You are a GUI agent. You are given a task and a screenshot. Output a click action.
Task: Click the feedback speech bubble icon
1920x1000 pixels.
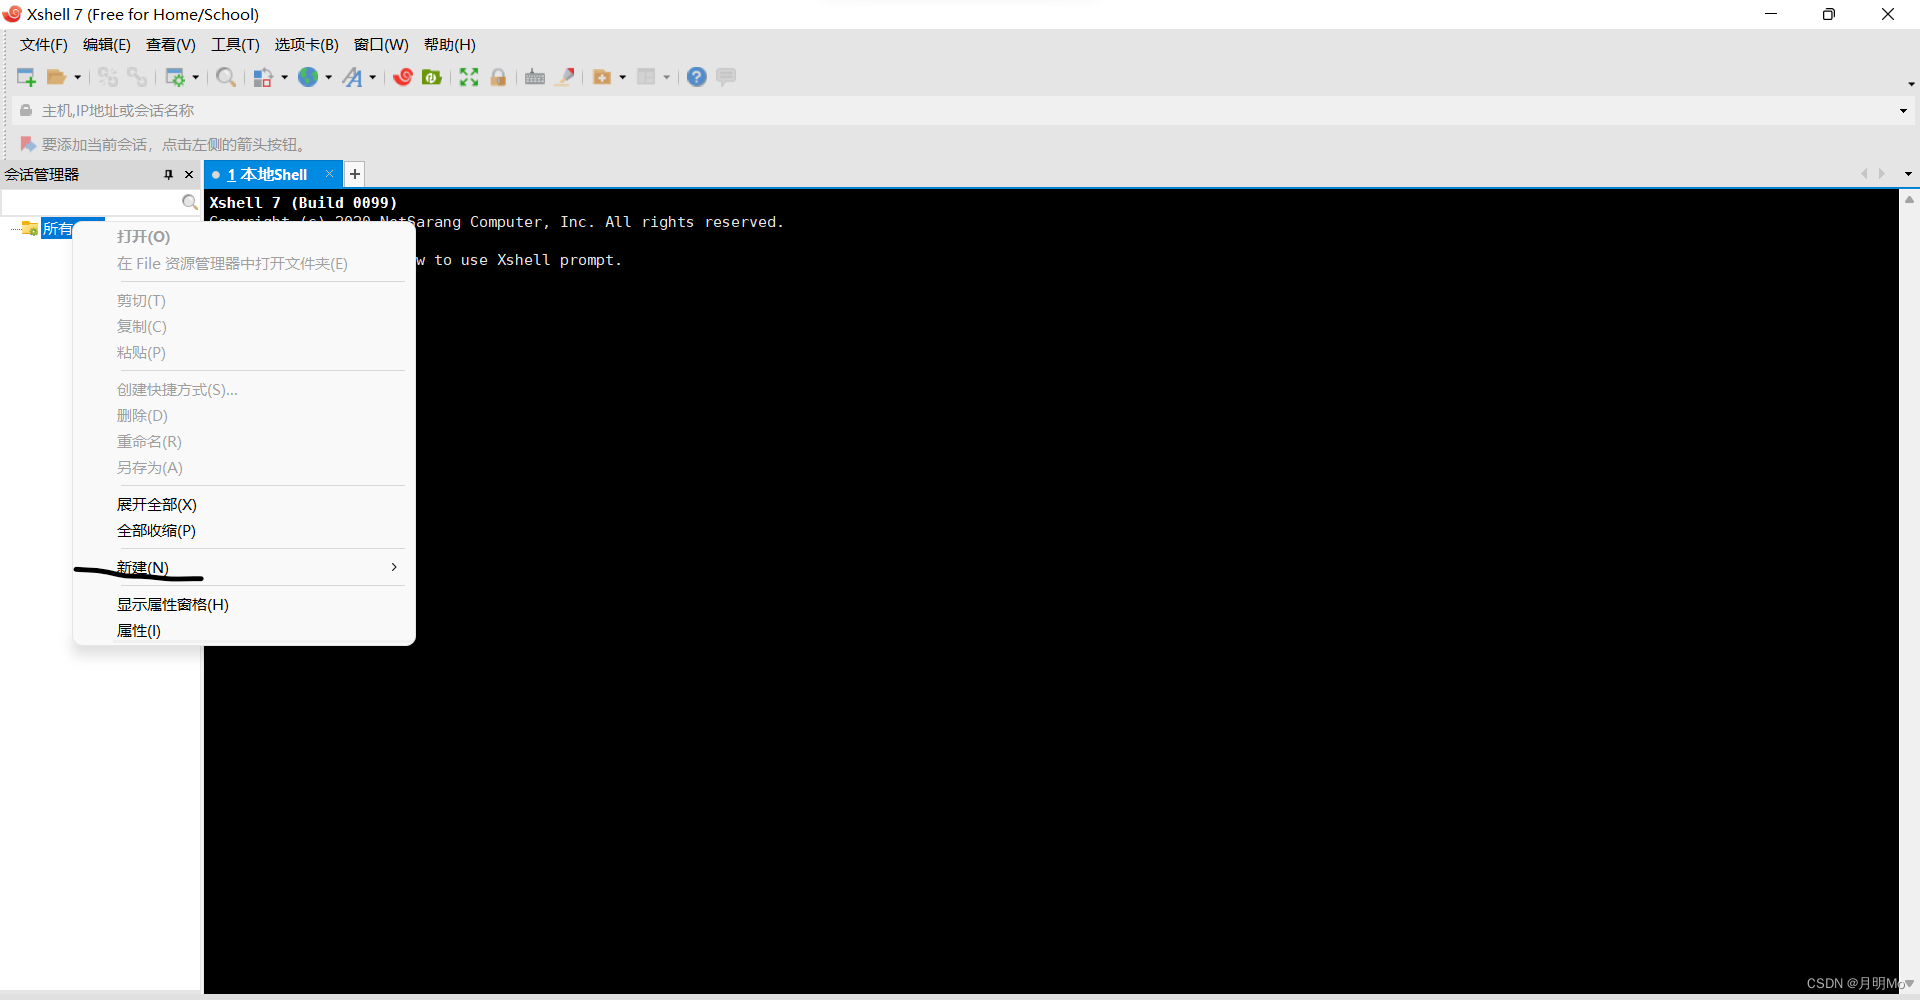tap(726, 77)
